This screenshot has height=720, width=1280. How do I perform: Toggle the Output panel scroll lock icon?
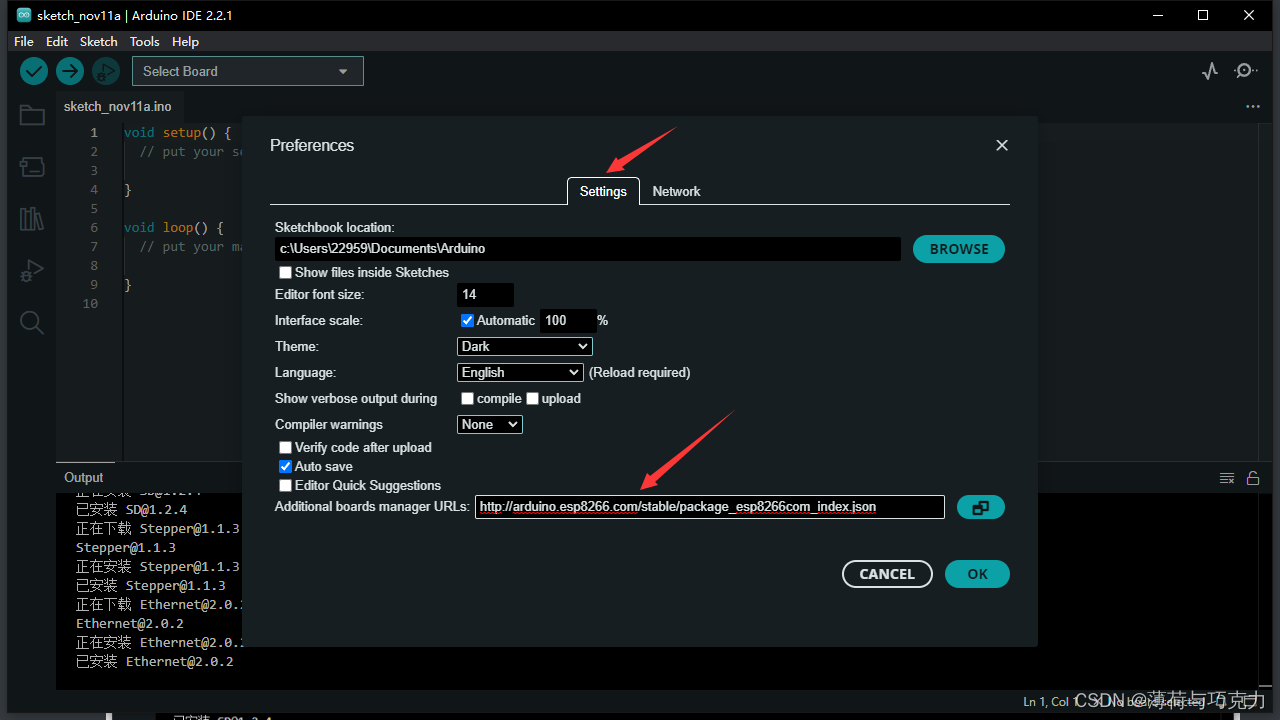(x=1252, y=478)
